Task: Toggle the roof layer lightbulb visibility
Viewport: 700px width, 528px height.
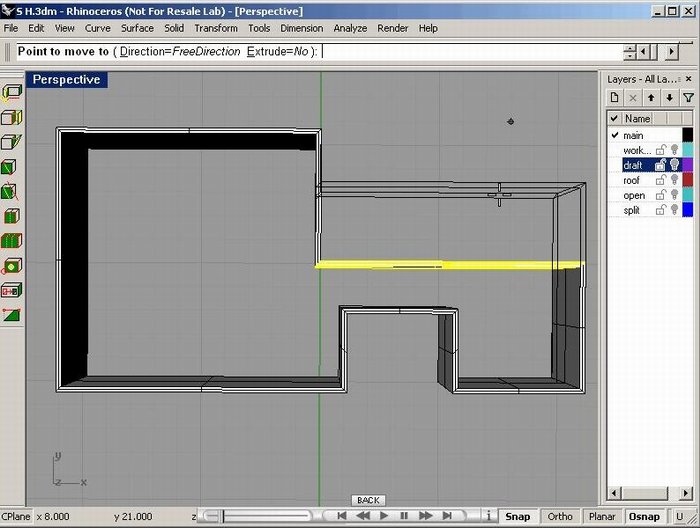Action: [x=673, y=181]
